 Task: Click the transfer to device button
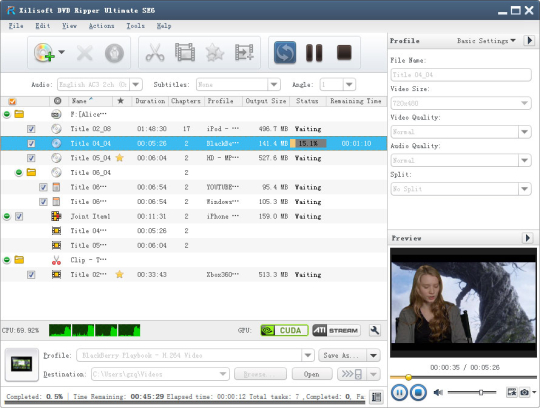pos(352,374)
